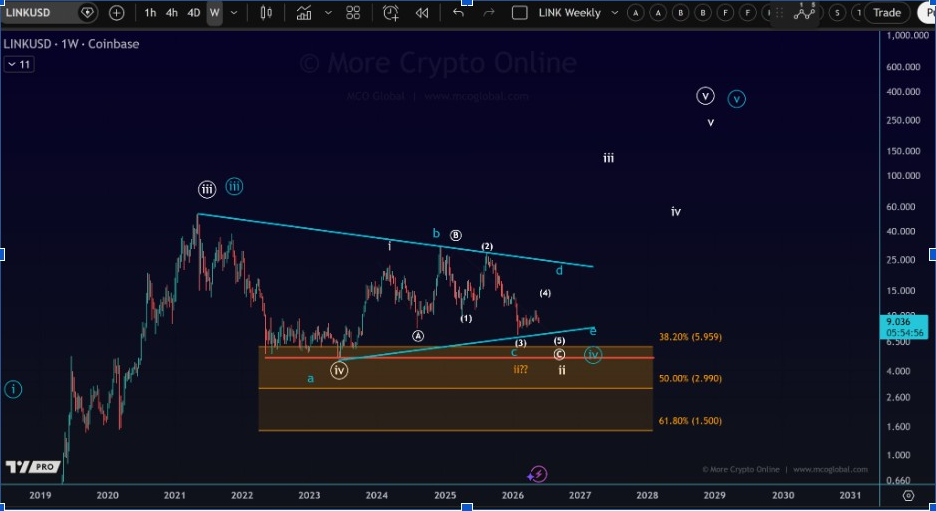Screen dimensions: 936x511
Task: Select the cyan b wave label
Action: (436, 233)
